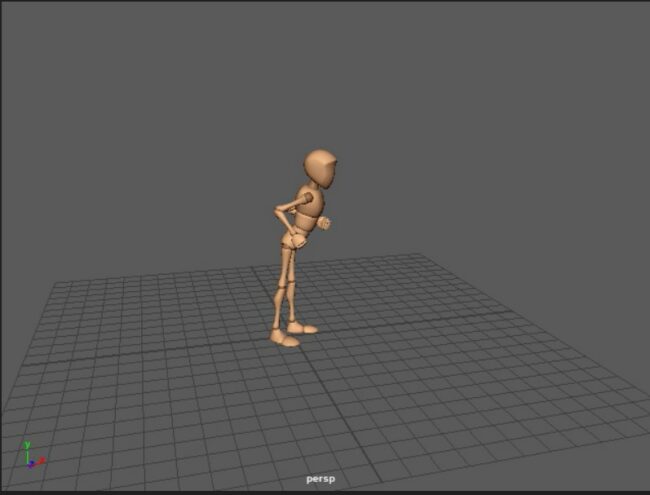Viewport: 650px width, 495px height.
Task: Select the mannequin's head
Action: click(x=321, y=169)
